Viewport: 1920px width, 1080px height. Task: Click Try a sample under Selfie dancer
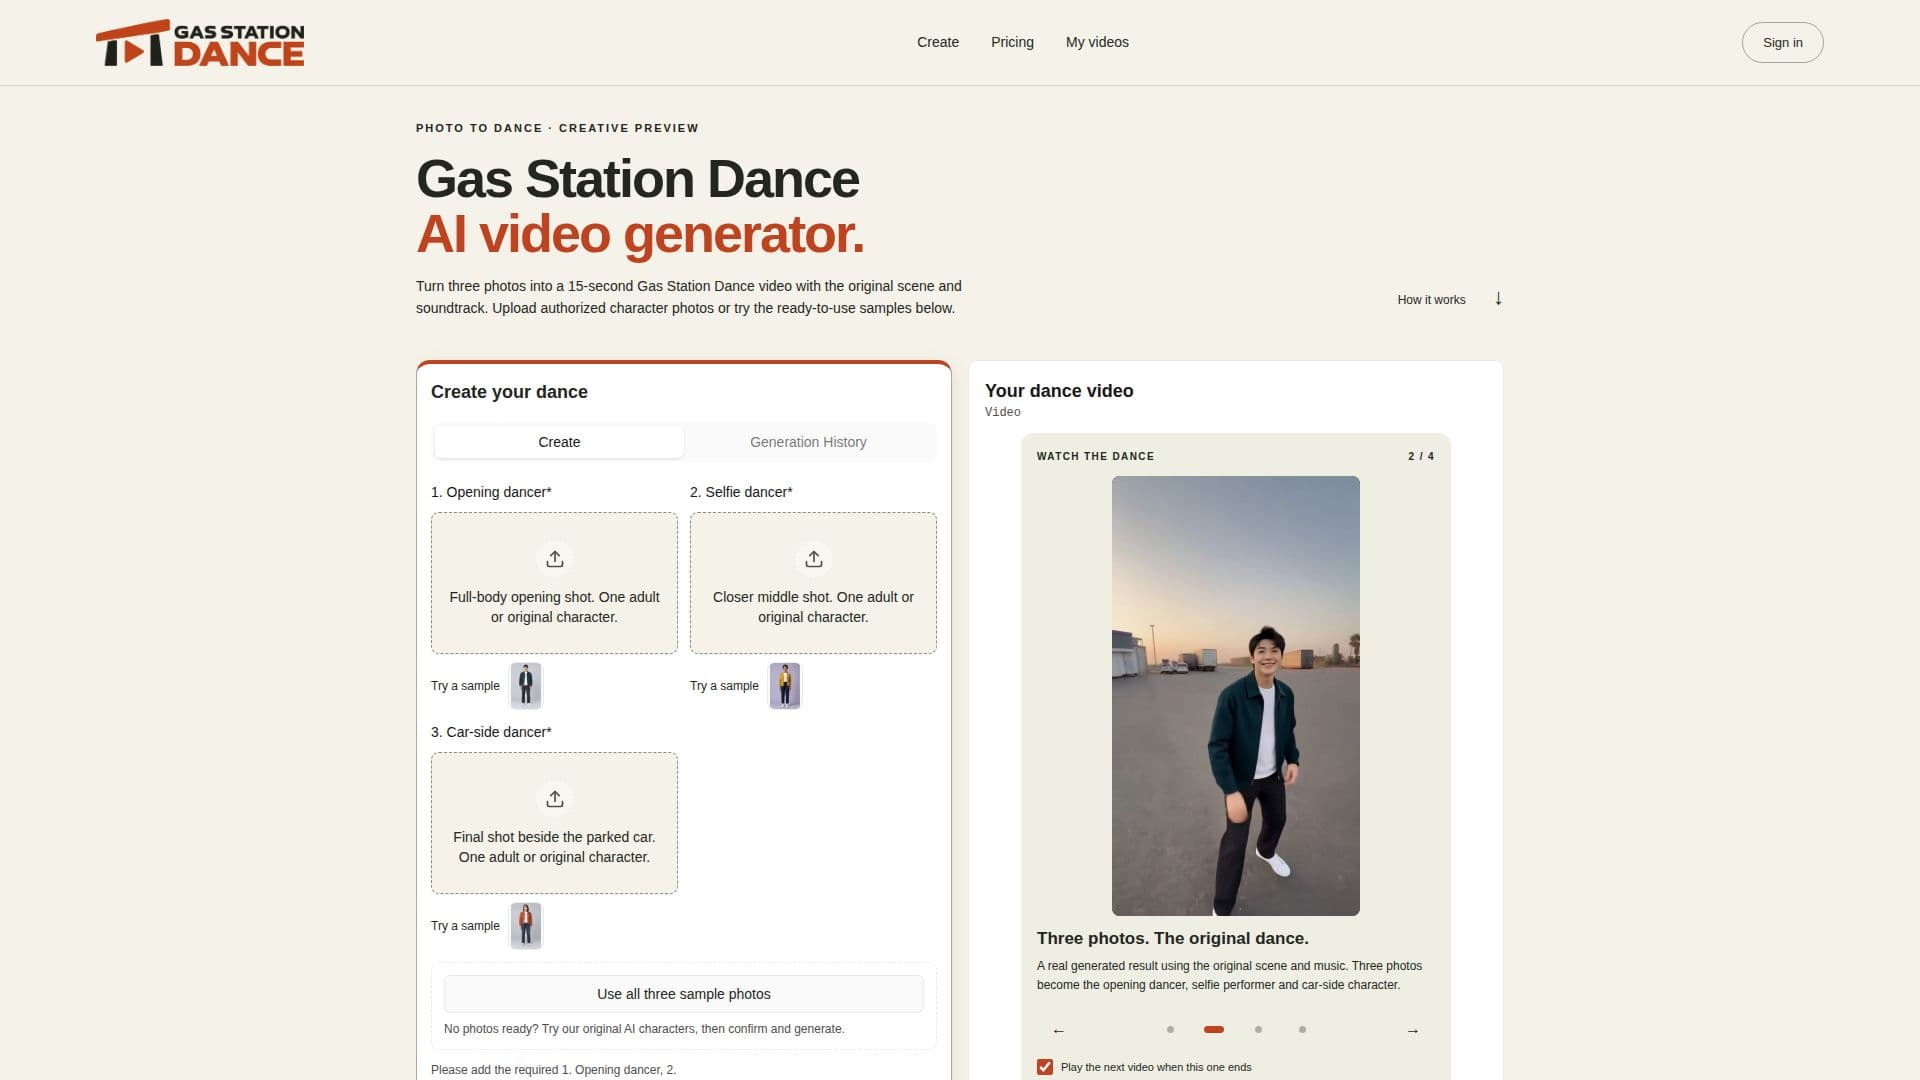[x=724, y=686]
